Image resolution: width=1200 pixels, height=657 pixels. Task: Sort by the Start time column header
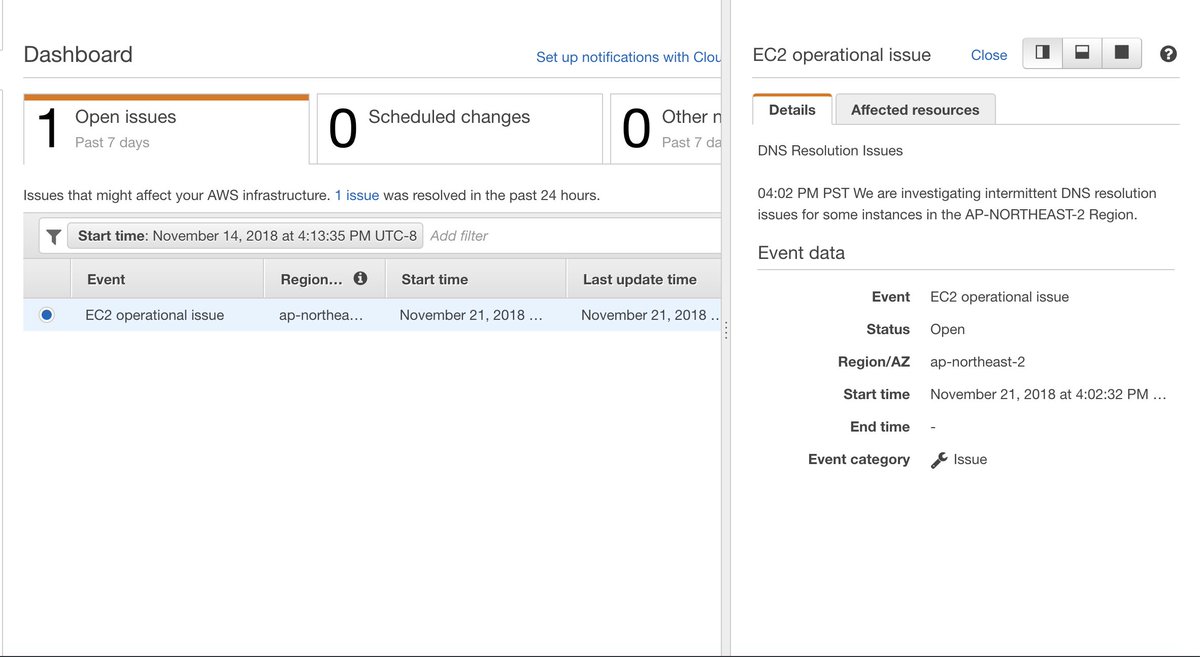tap(475, 279)
